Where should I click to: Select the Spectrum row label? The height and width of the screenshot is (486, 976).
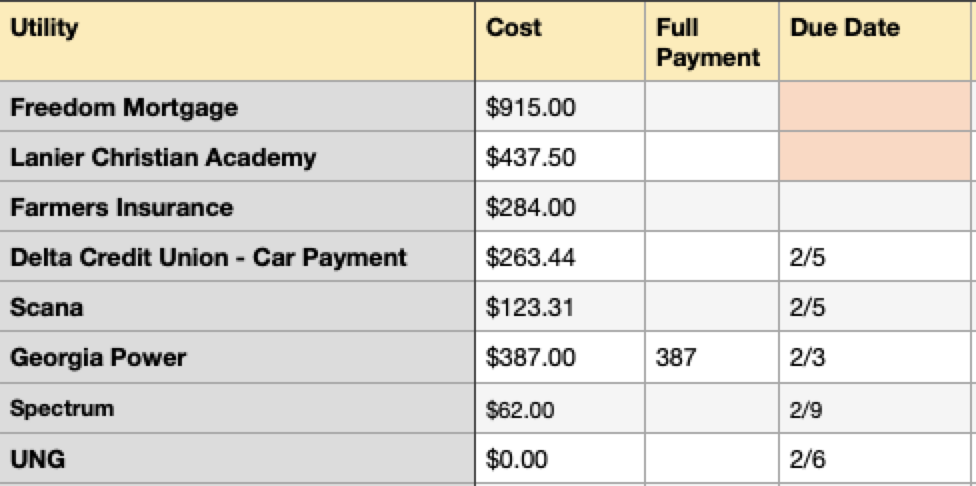point(237,408)
